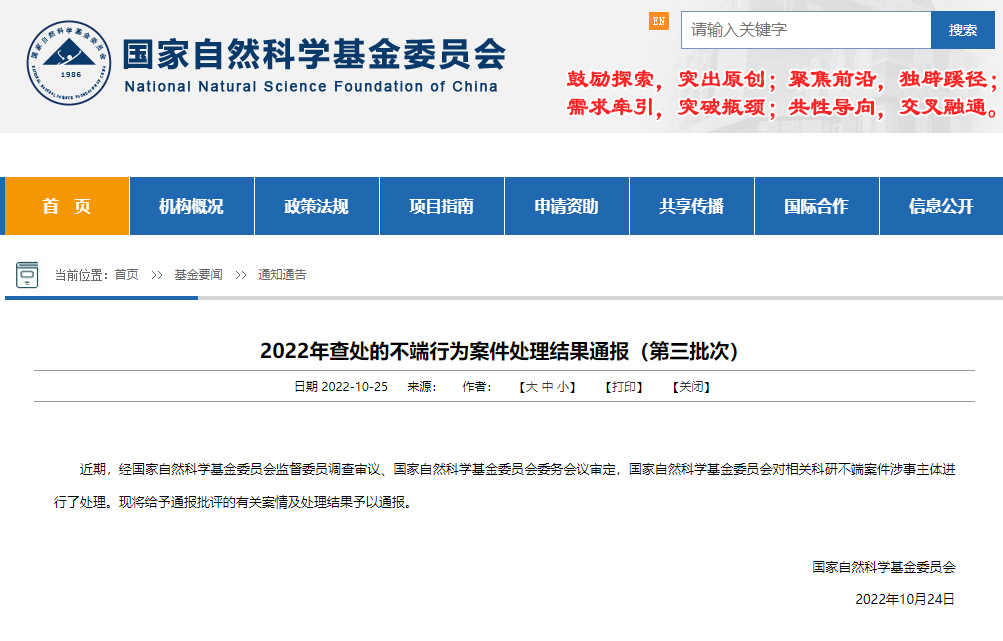Viewport: 1003px width, 641px height.
Task: Click the footer date 2022年10月24日
Action: [905, 599]
